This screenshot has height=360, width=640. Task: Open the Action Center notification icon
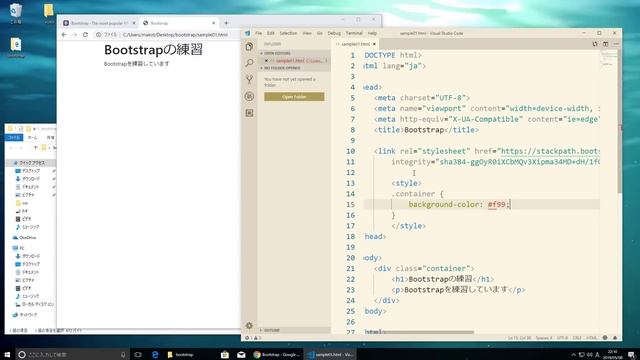631,354
